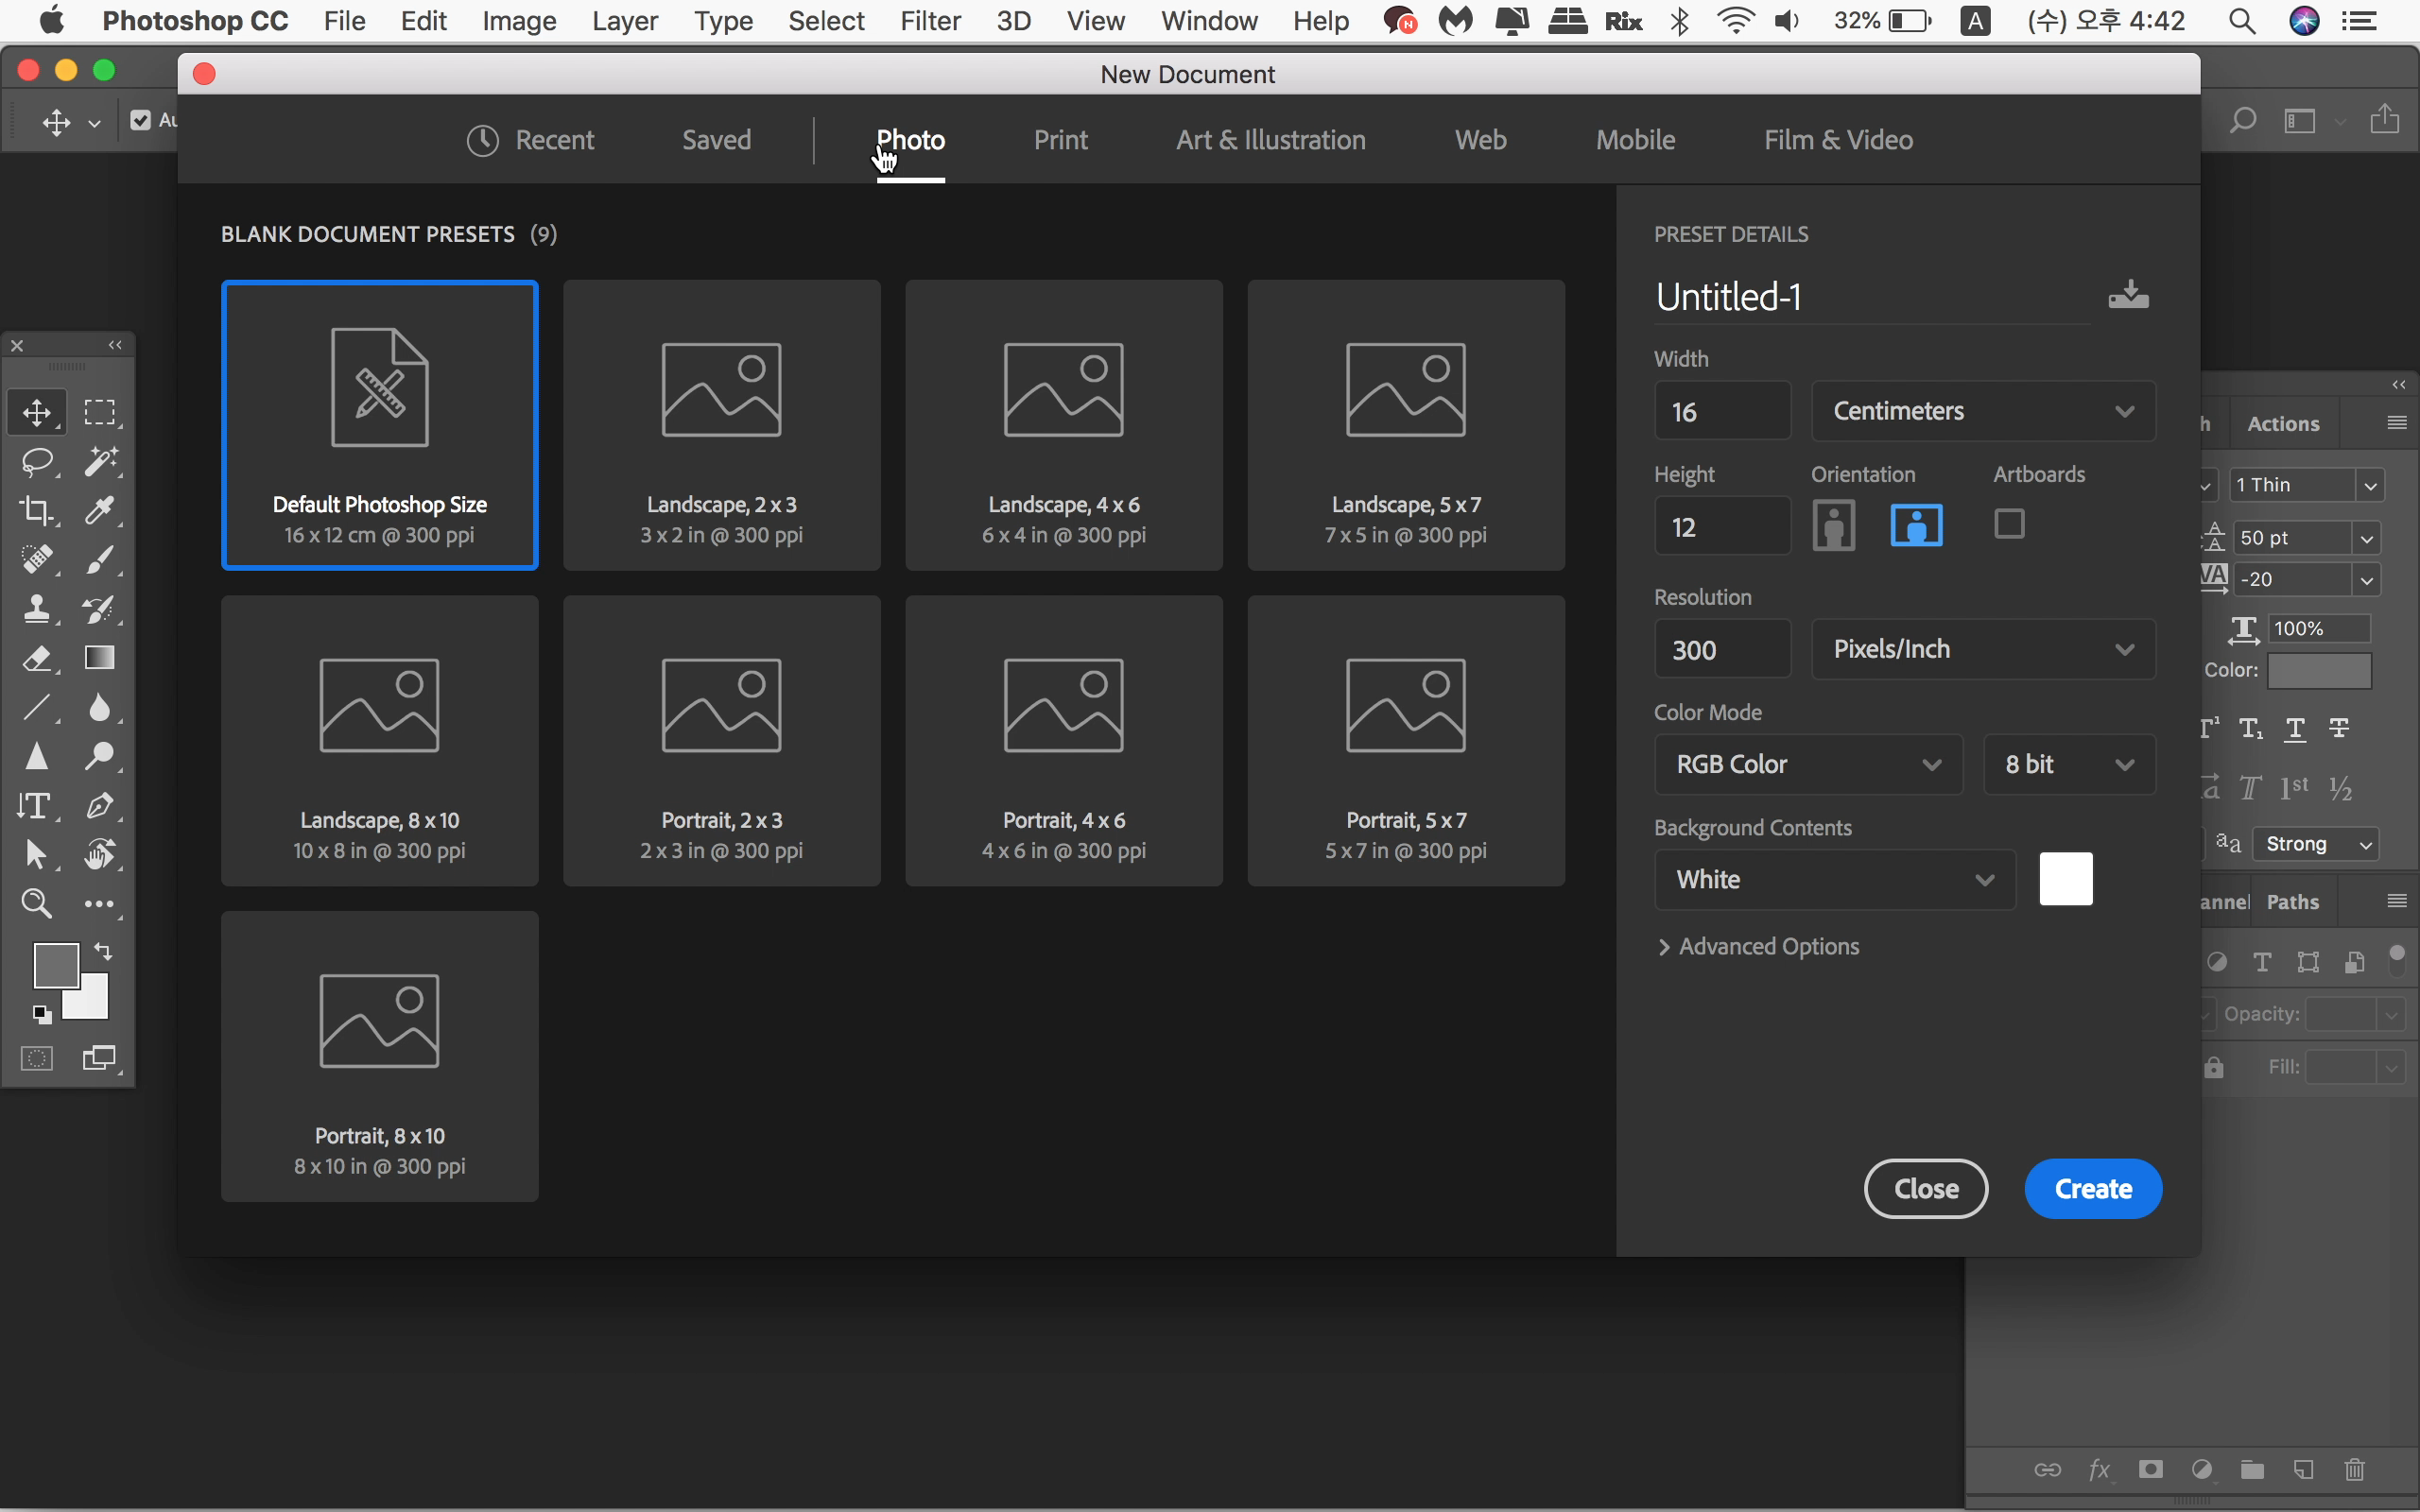Click the Create button
Screen dimensions: 2420x1512
2093,1188
